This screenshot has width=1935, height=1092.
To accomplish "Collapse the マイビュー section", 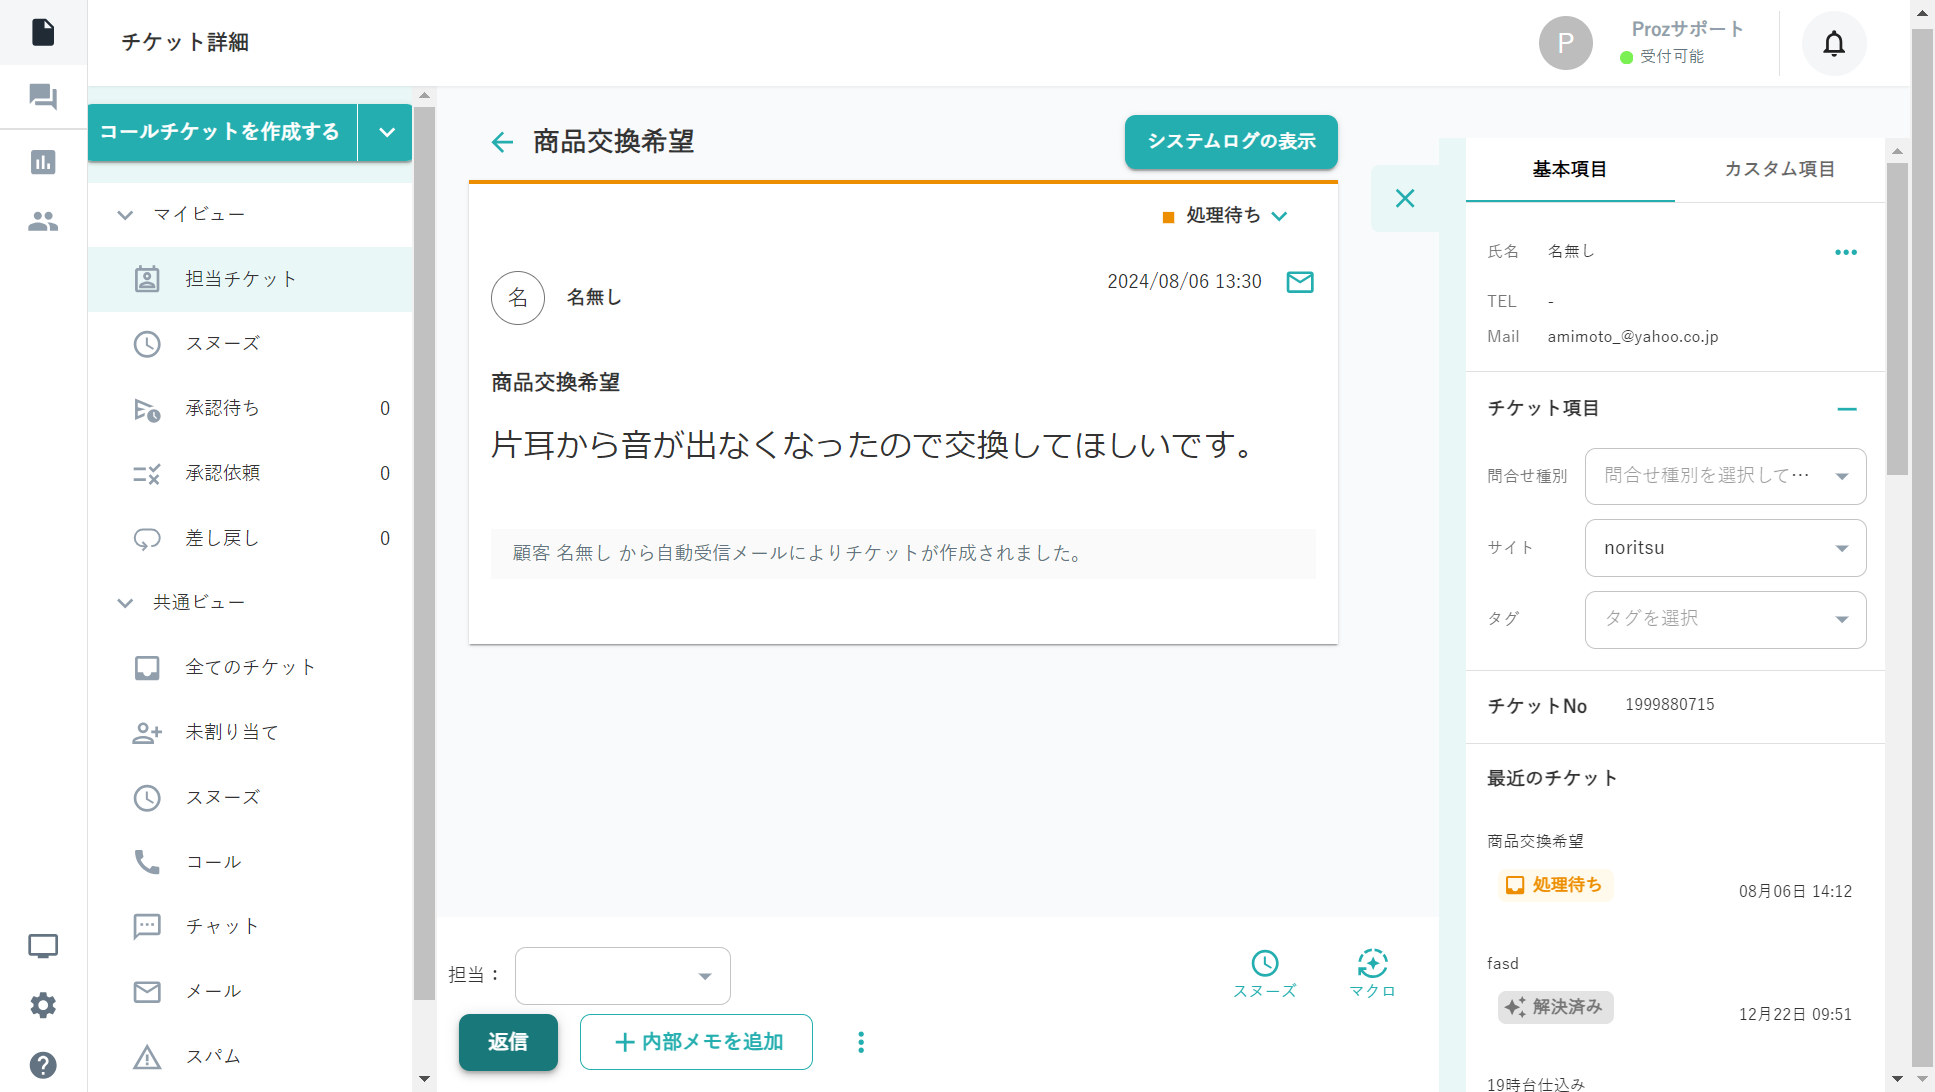I will pyautogui.click(x=125, y=215).
